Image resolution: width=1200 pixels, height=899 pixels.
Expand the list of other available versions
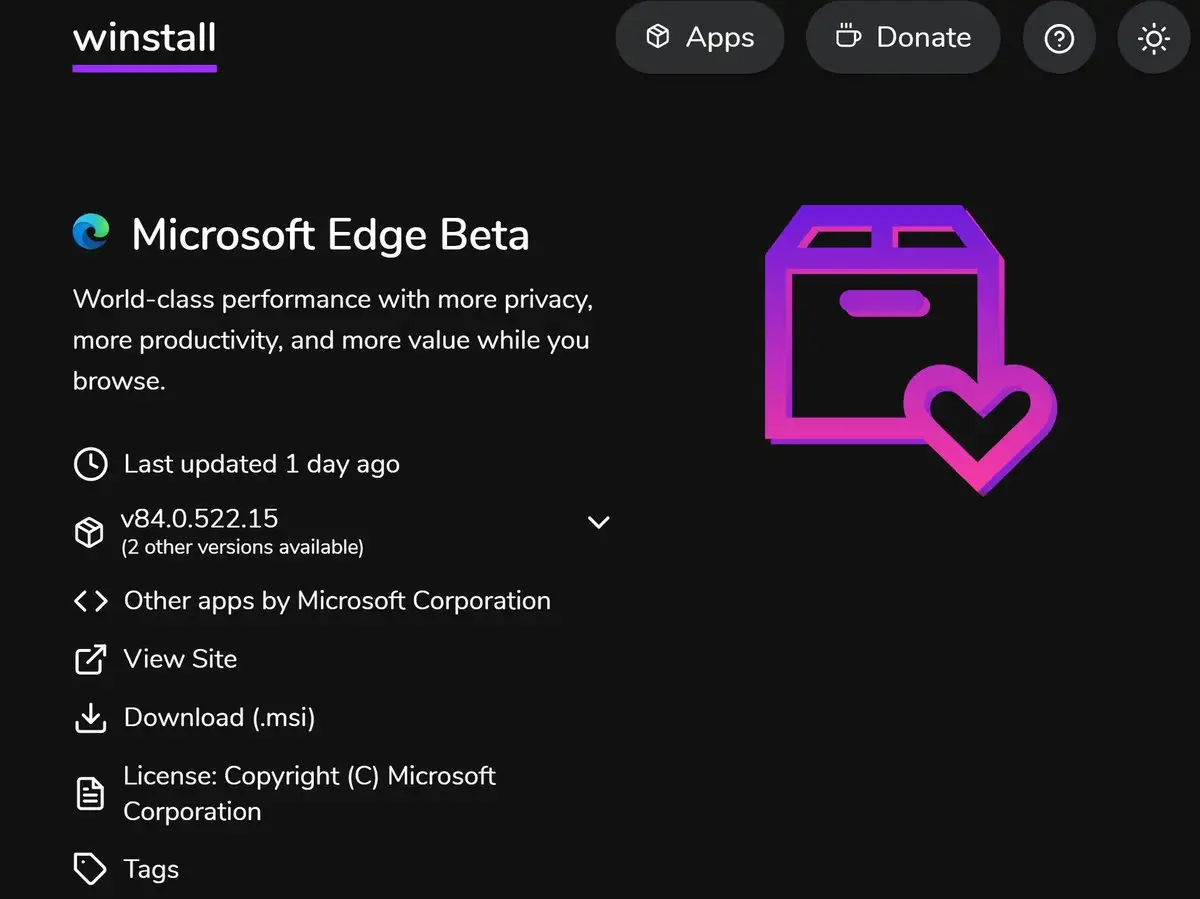pos(598,522)
